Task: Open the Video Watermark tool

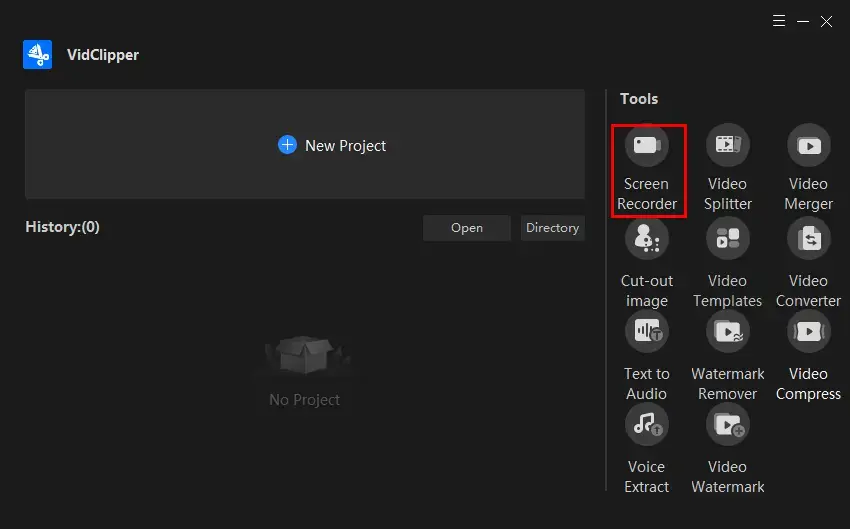Action: [727, 425]
